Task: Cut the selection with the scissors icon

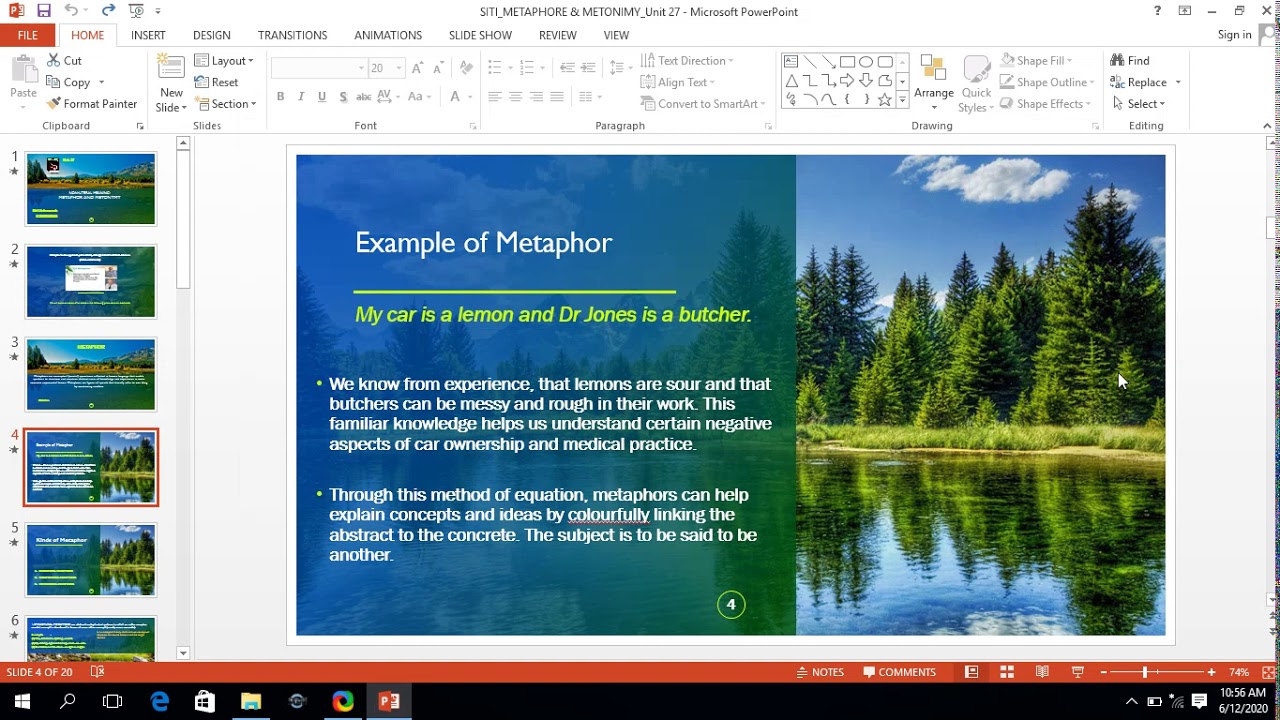Action: 64,61
